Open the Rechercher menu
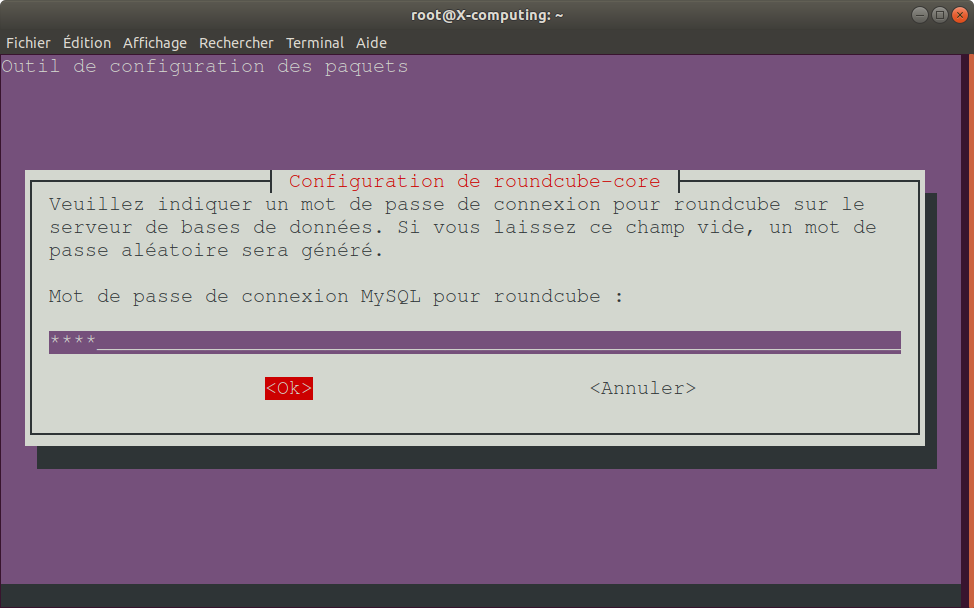The width and height of the screenshot is (974, 608). (236, 43)
